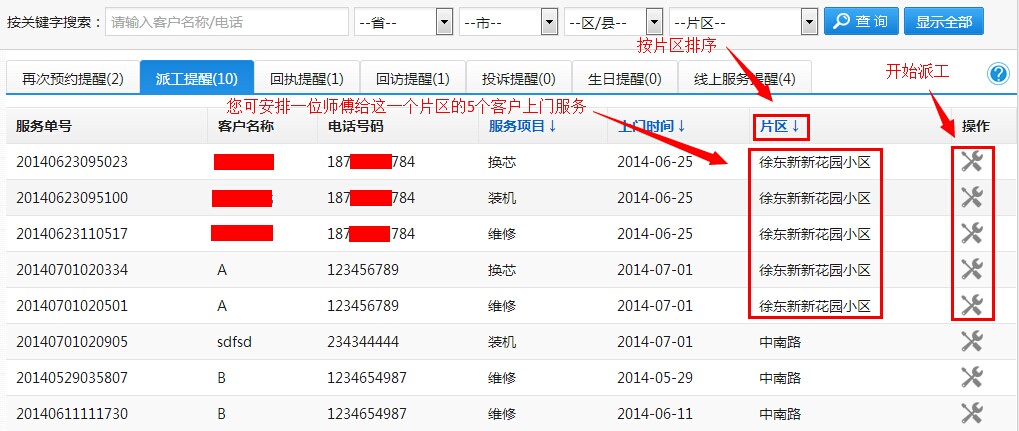Click dispatch wrench icon for order 20140529035807
Viewport: 1019px width, 431px height.
pos(971,378)
